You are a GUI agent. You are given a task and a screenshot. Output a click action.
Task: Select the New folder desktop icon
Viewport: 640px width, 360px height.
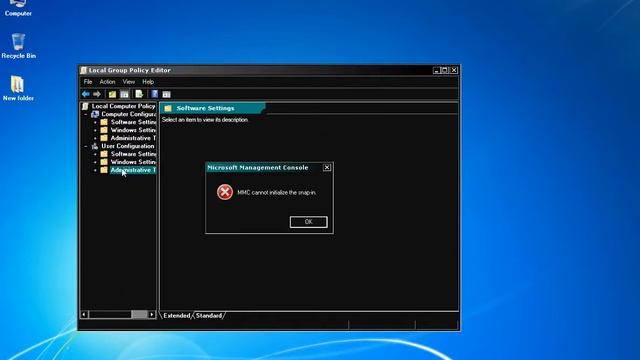pos(17,84)
